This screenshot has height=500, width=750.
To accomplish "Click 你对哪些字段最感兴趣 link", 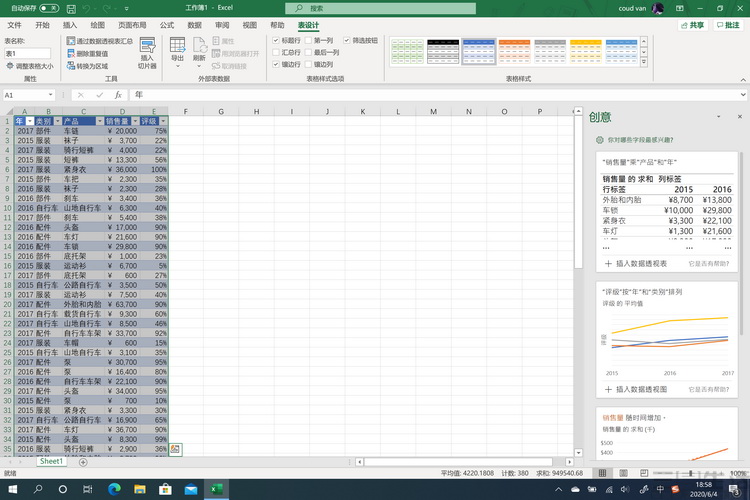I will [x=640, y=140].
